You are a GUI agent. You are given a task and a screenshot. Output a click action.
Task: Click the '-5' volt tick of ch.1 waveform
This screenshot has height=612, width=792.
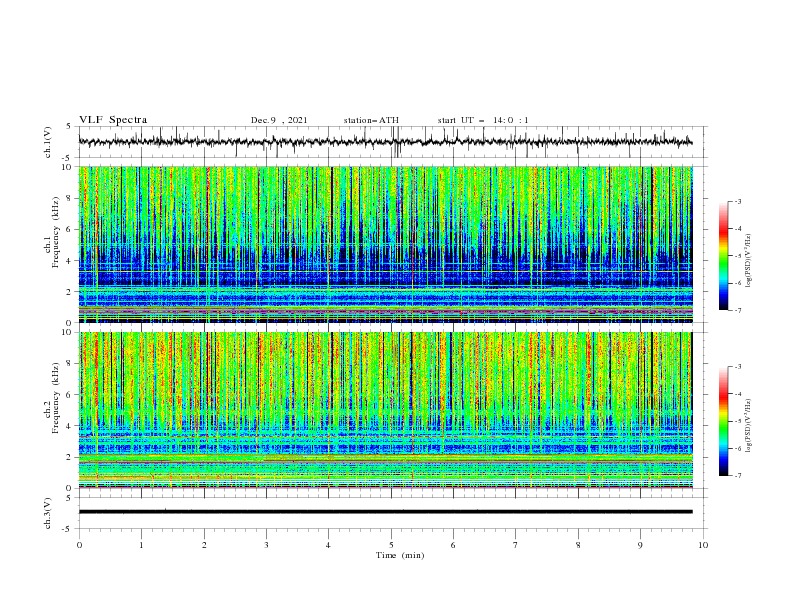click(x=67, y=158)
